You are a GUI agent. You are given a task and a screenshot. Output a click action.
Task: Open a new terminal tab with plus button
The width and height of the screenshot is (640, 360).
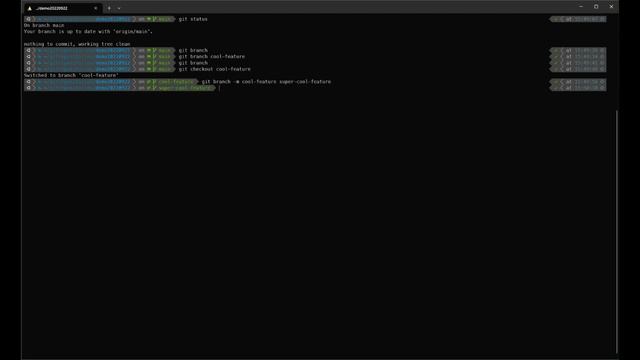coord(109,8)
